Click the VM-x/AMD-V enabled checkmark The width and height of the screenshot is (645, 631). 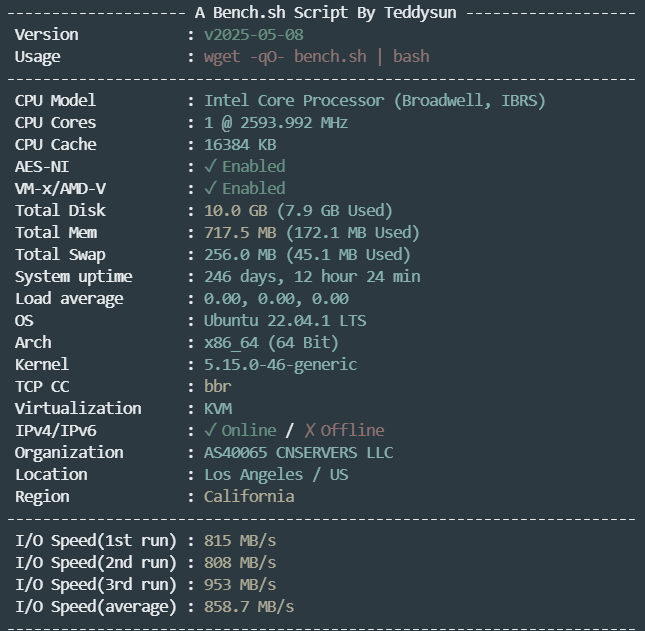tap(210, 188)
